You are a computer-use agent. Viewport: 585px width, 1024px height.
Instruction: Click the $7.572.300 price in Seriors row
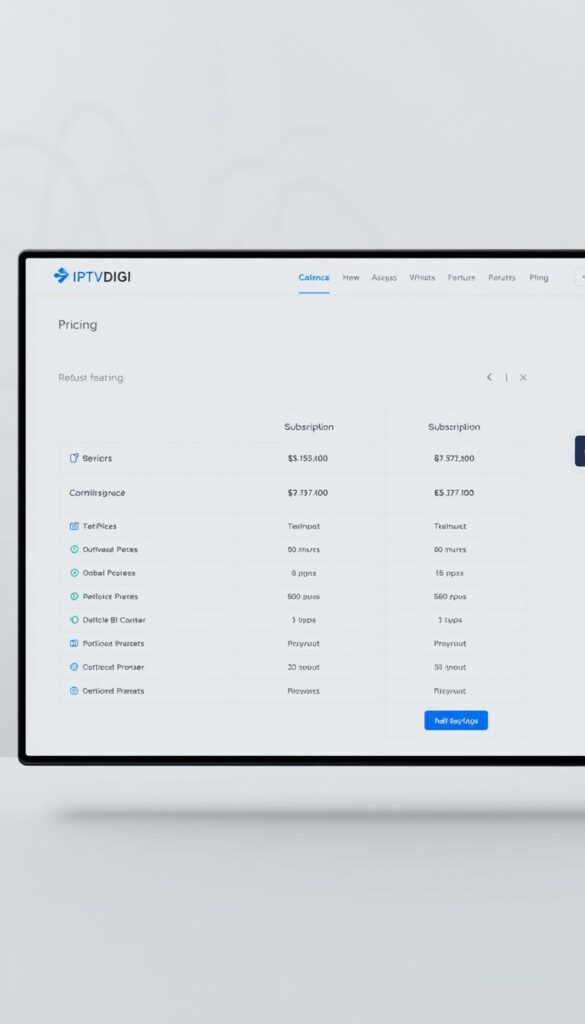(454, 458)
